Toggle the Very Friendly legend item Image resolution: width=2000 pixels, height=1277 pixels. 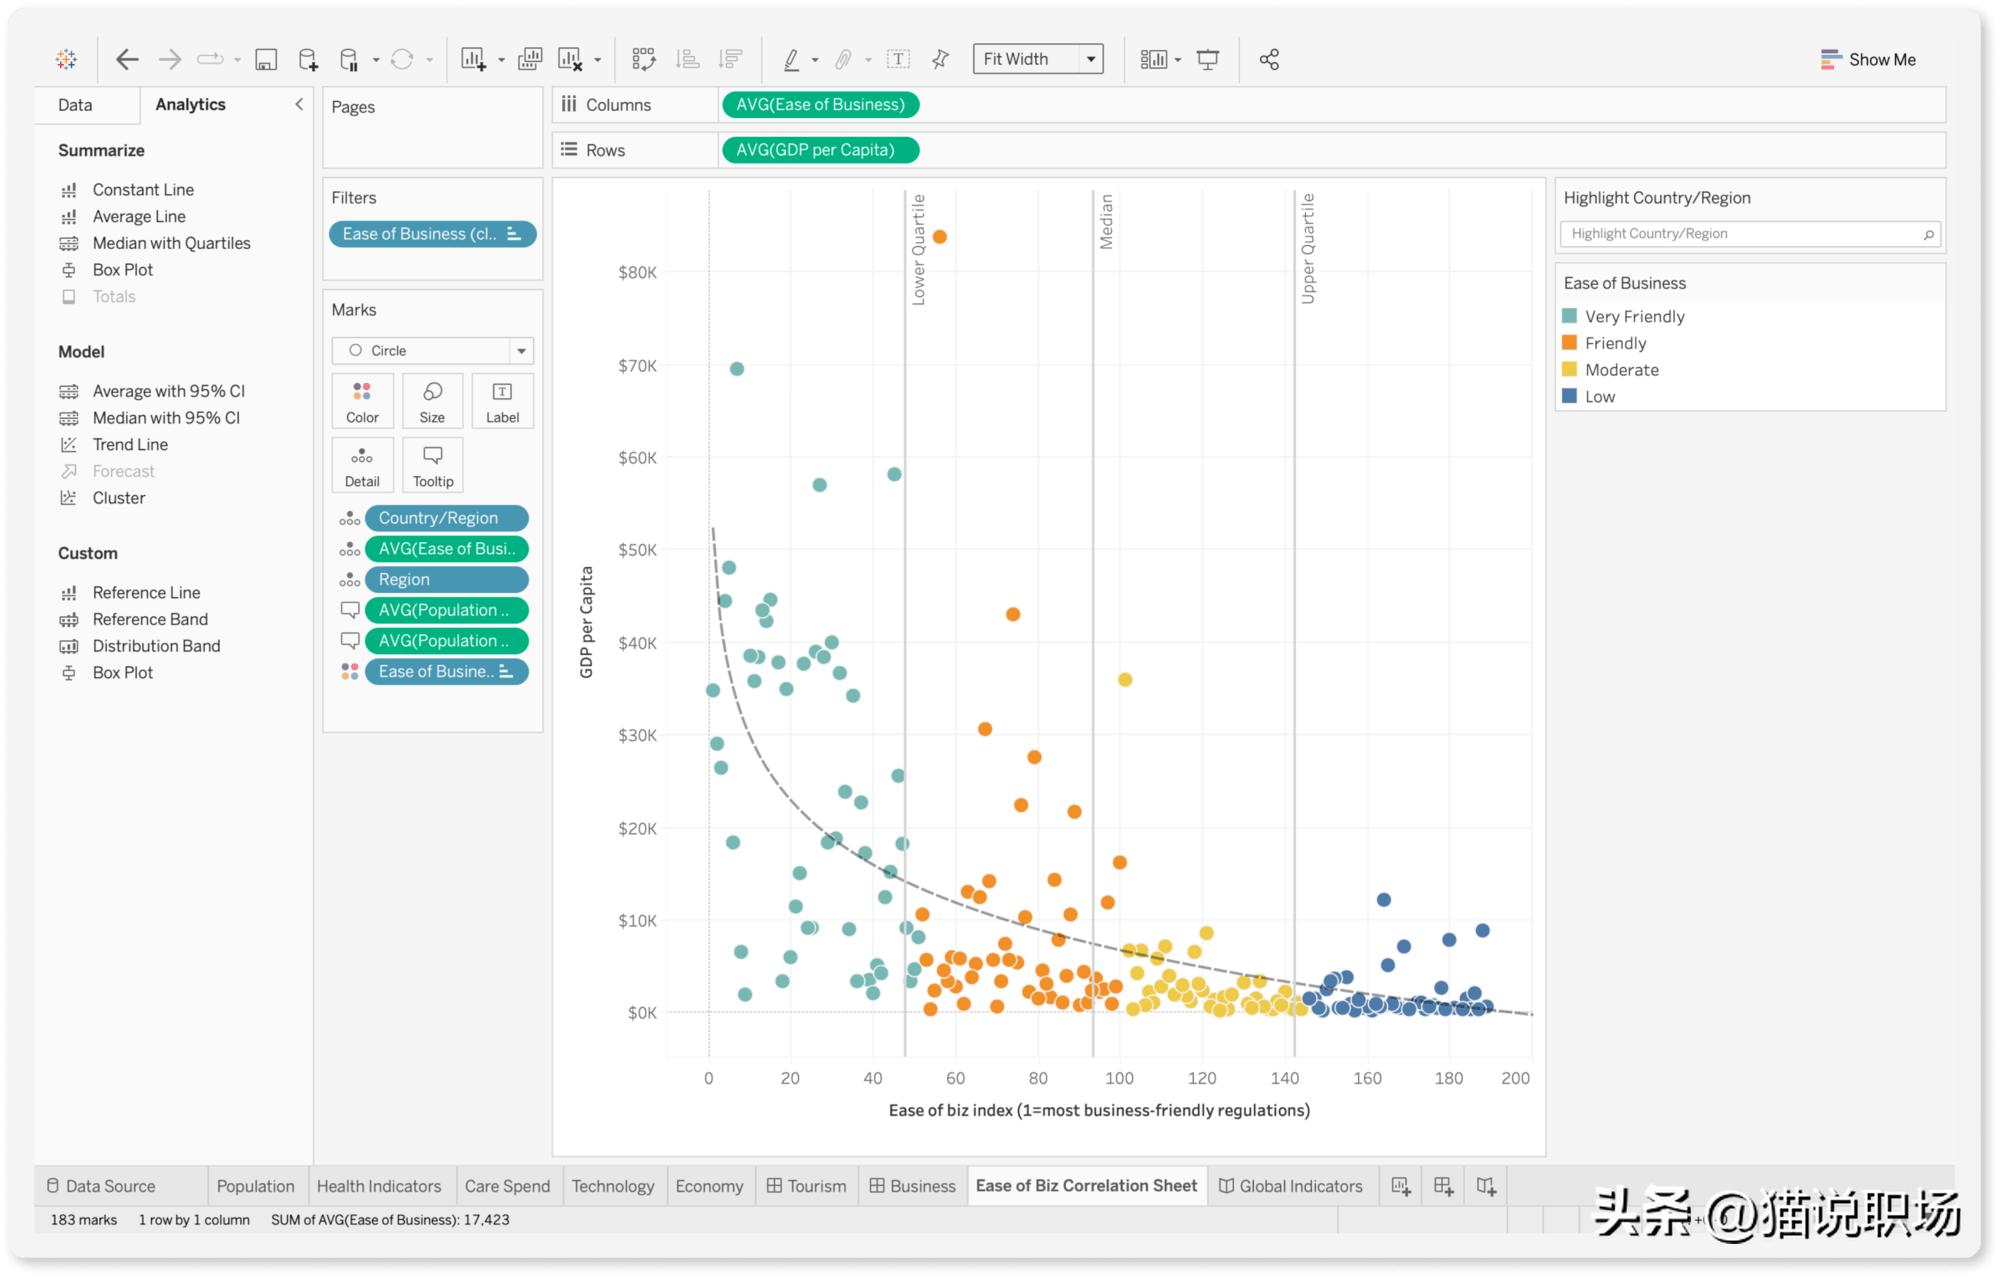click(x=1634, y=316)
